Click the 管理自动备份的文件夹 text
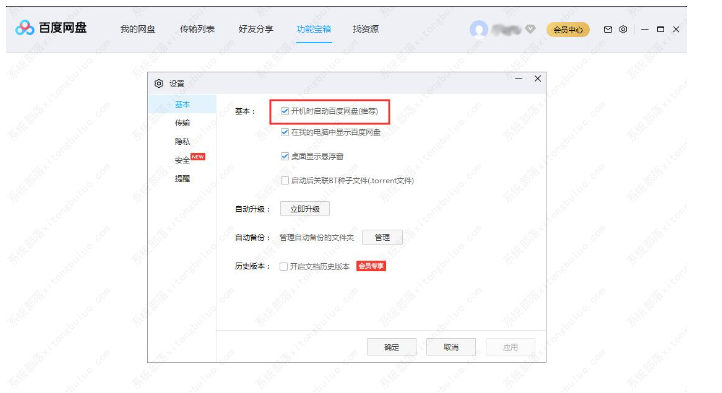The width and height of the screenshot is (722, 393). click(x=317, y=238)
